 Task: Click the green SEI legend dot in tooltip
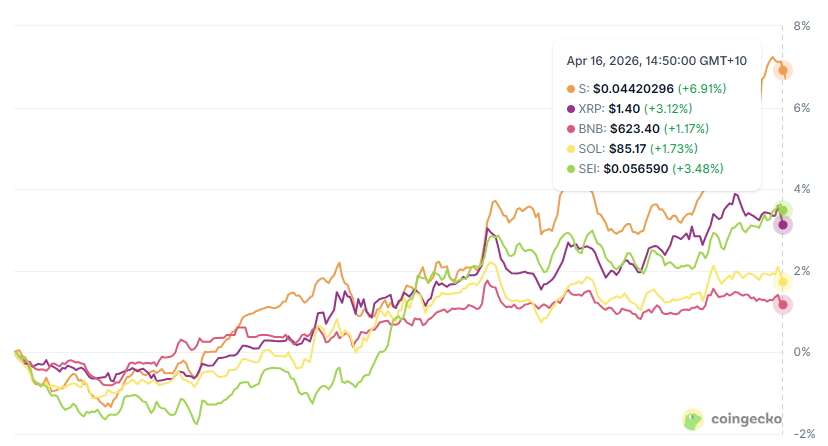pyautogui.click(x=571, y=169)
